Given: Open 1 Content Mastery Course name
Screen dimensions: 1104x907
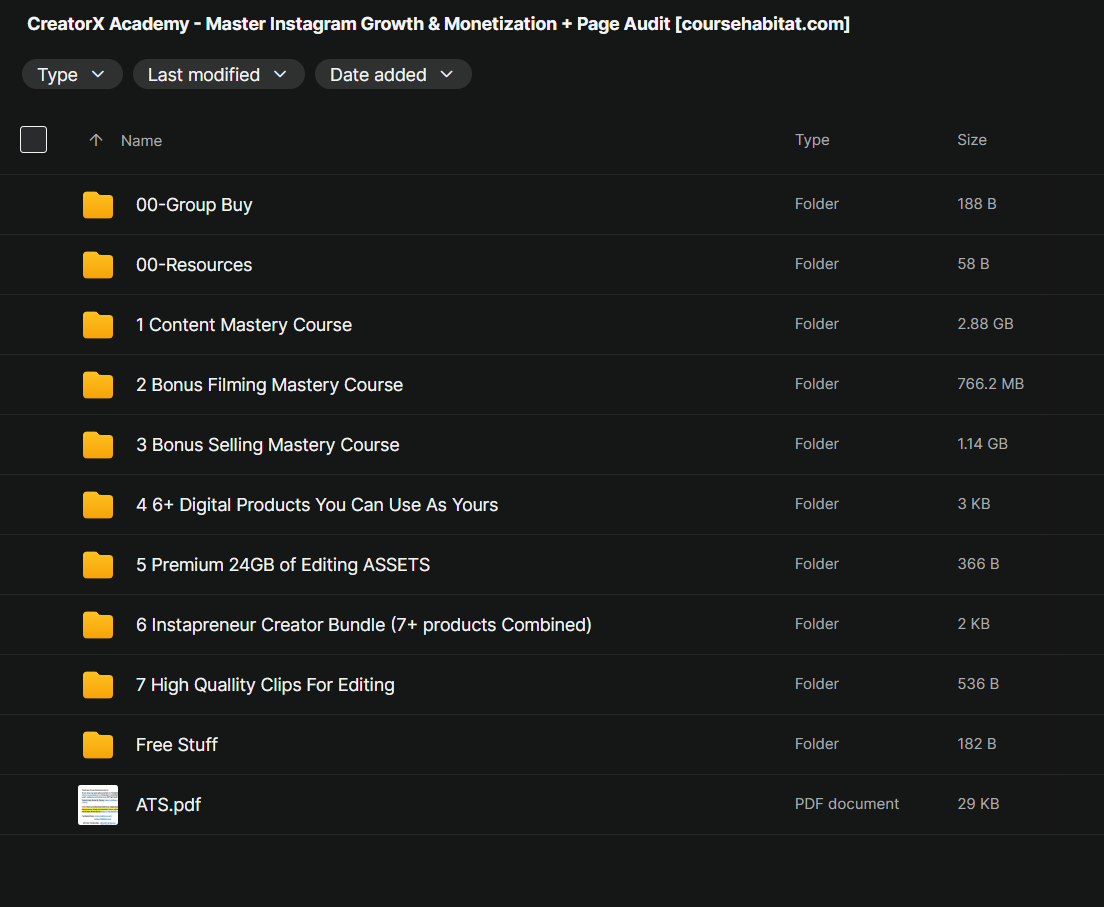Looking at the screenshot, I should click(x=244, y=325).
